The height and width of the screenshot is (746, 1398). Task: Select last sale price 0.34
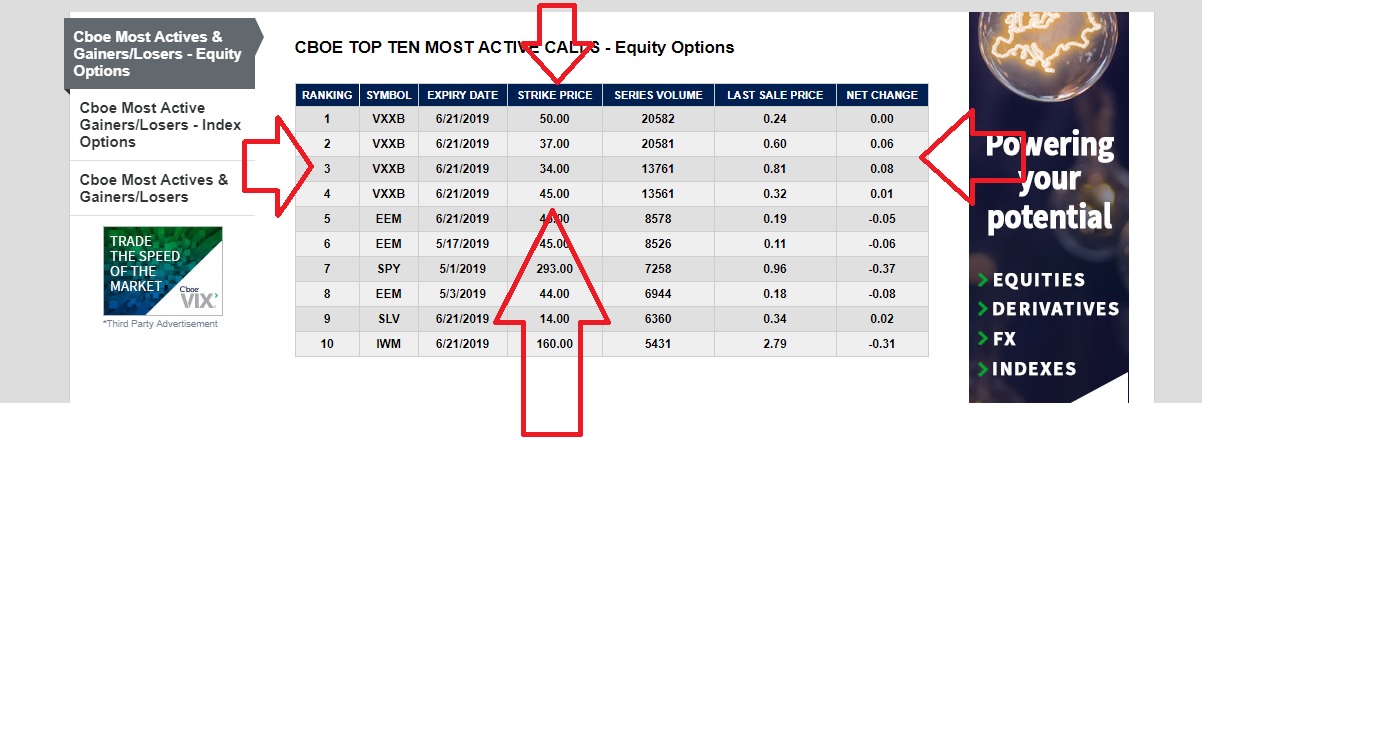(x=775, y=319)
